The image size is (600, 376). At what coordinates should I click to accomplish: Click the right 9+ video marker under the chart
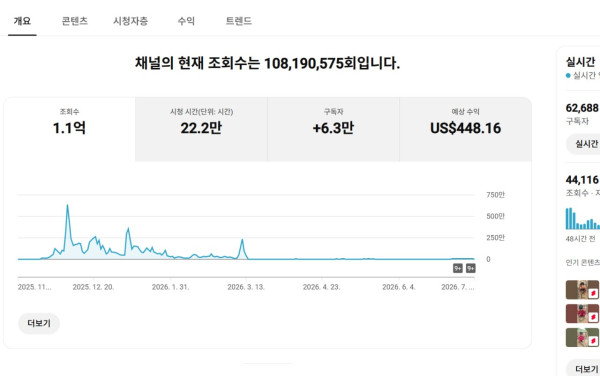point(471,269)
